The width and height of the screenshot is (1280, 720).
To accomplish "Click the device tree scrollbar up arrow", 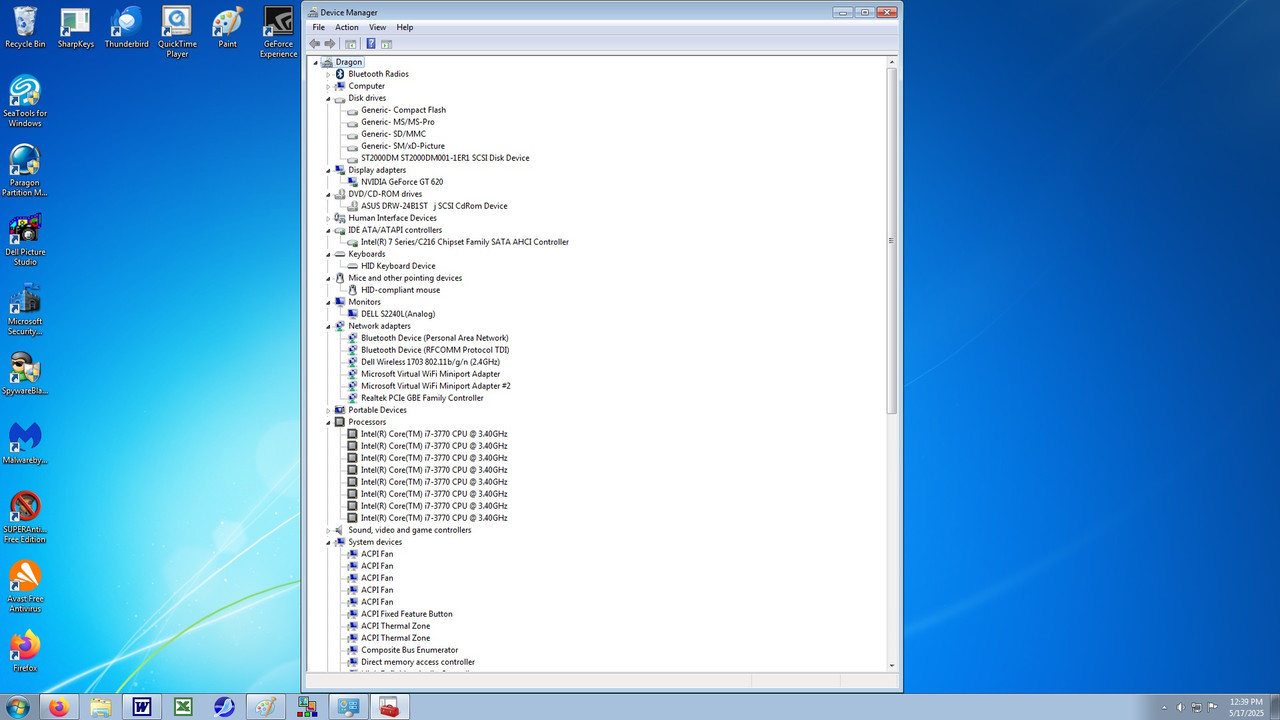I will coord(892,62).
